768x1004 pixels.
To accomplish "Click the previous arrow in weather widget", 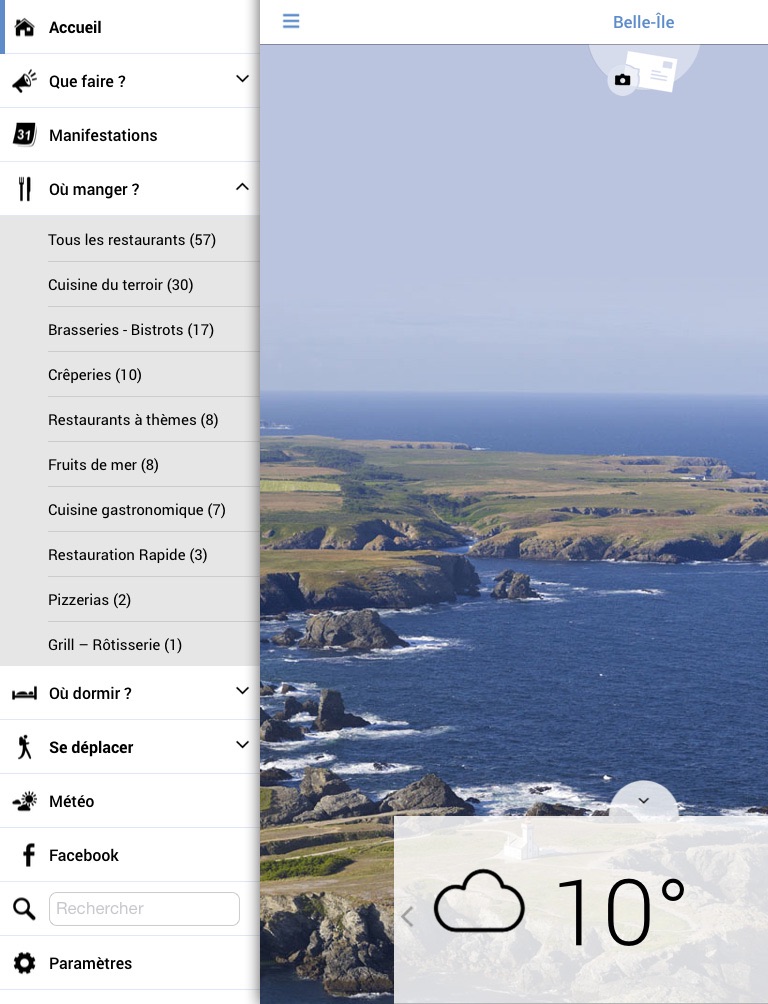I will click(x=407, y=916).
